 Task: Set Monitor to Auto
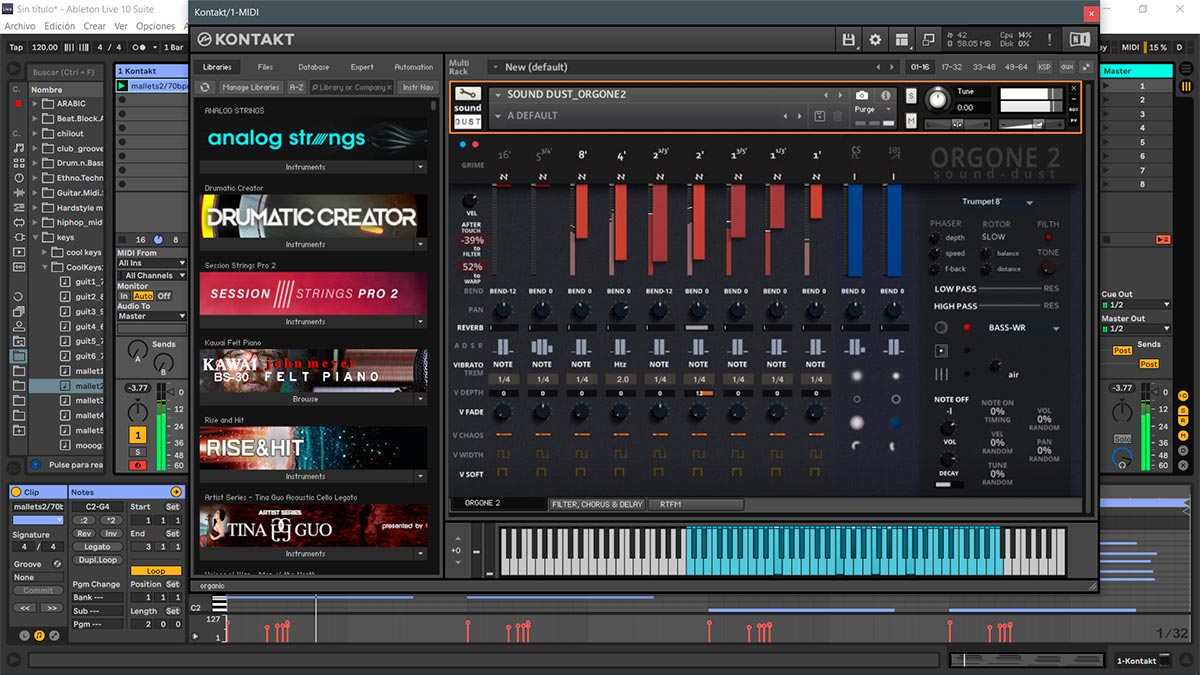tap(143, 296)
